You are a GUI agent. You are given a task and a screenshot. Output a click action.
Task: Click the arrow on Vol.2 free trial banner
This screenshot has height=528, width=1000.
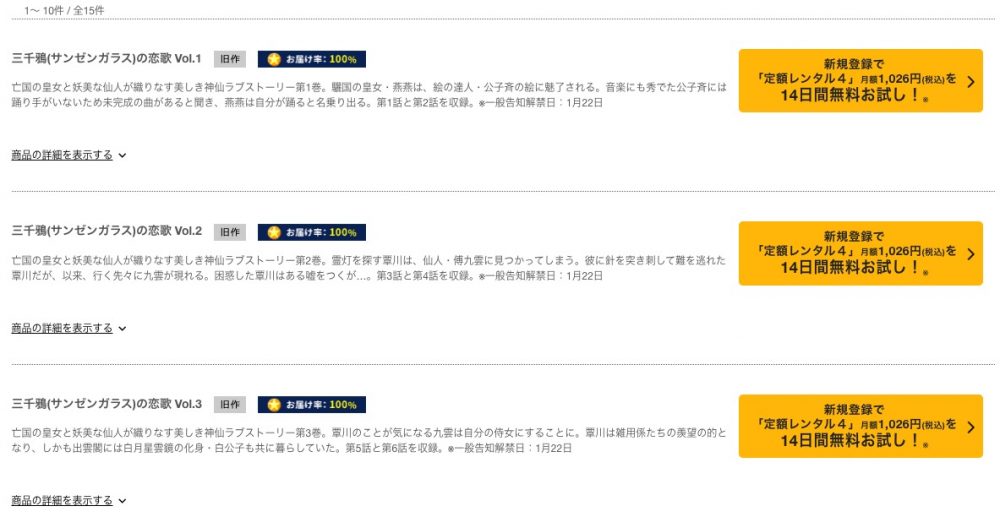click(x=971, y=254)
